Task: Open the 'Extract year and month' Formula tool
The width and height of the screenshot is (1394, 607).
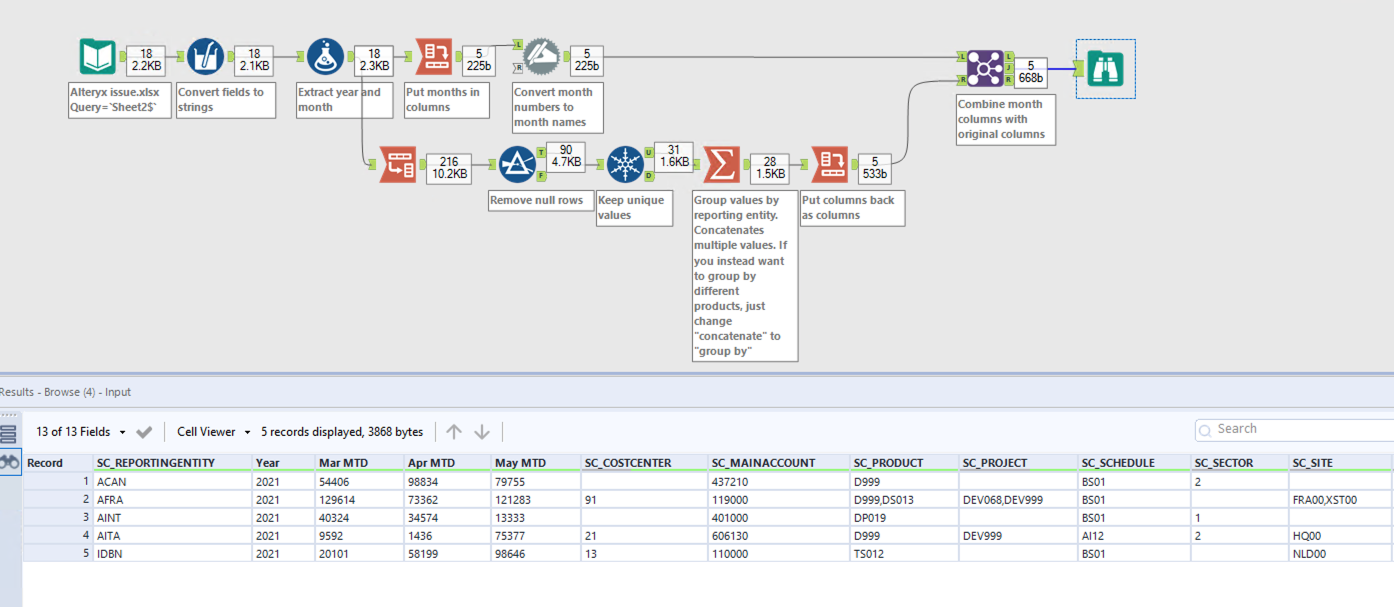Action: point(322,57)
